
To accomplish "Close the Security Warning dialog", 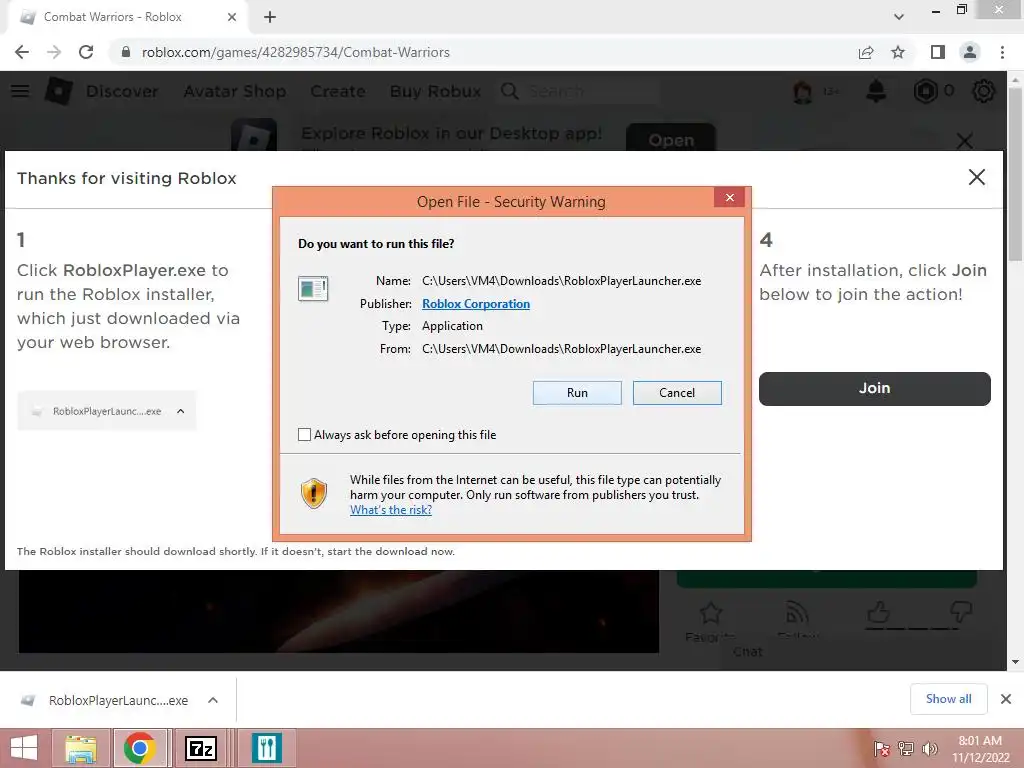I will 729,197.
